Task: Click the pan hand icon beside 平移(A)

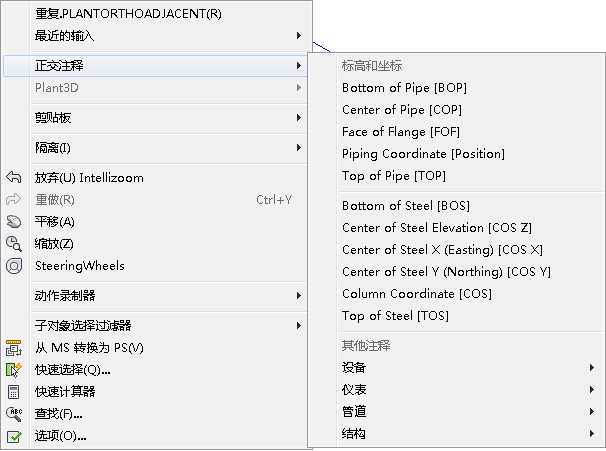Action: click(x=14, y=221)
